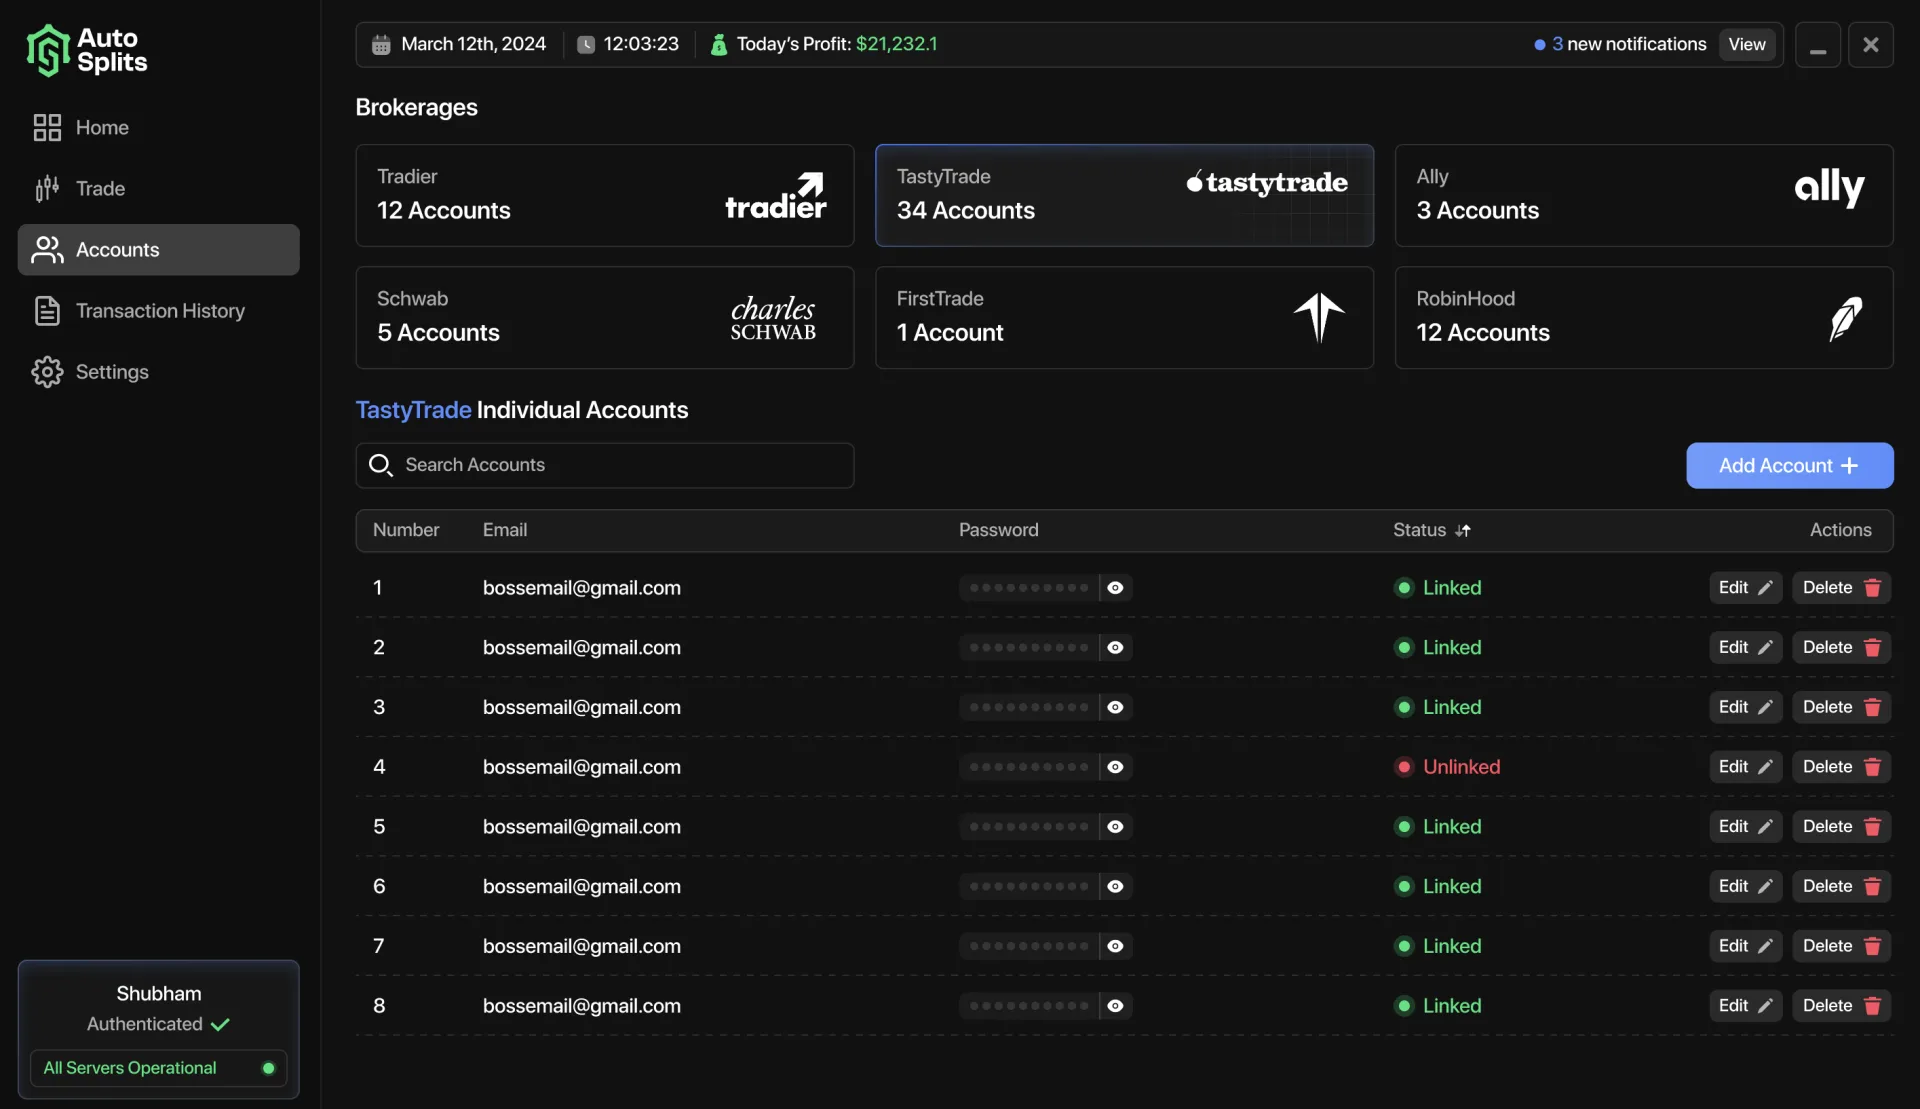Click the calendar icon next to the date
This screenshot has width=1920, height=1109.
381,44
